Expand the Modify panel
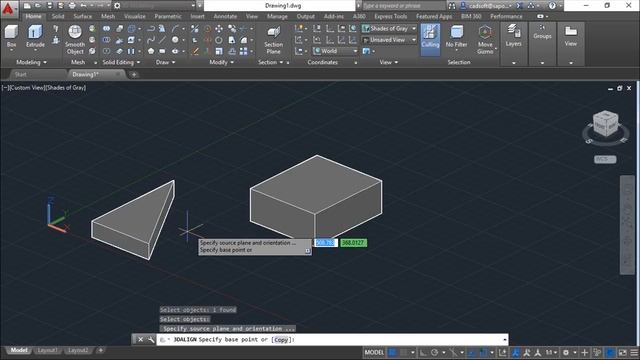Viewport: 640px width, 360px height. pos(222,62)
